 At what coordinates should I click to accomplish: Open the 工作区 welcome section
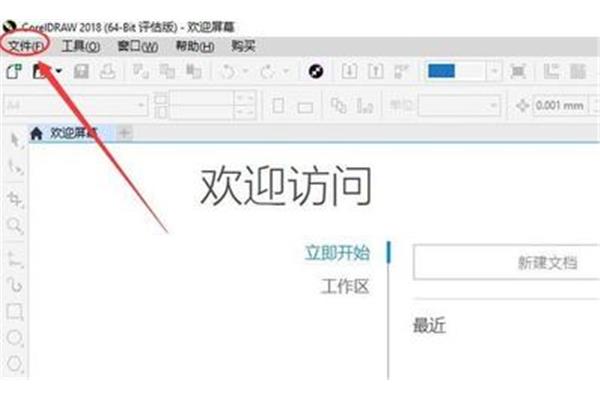345,286
